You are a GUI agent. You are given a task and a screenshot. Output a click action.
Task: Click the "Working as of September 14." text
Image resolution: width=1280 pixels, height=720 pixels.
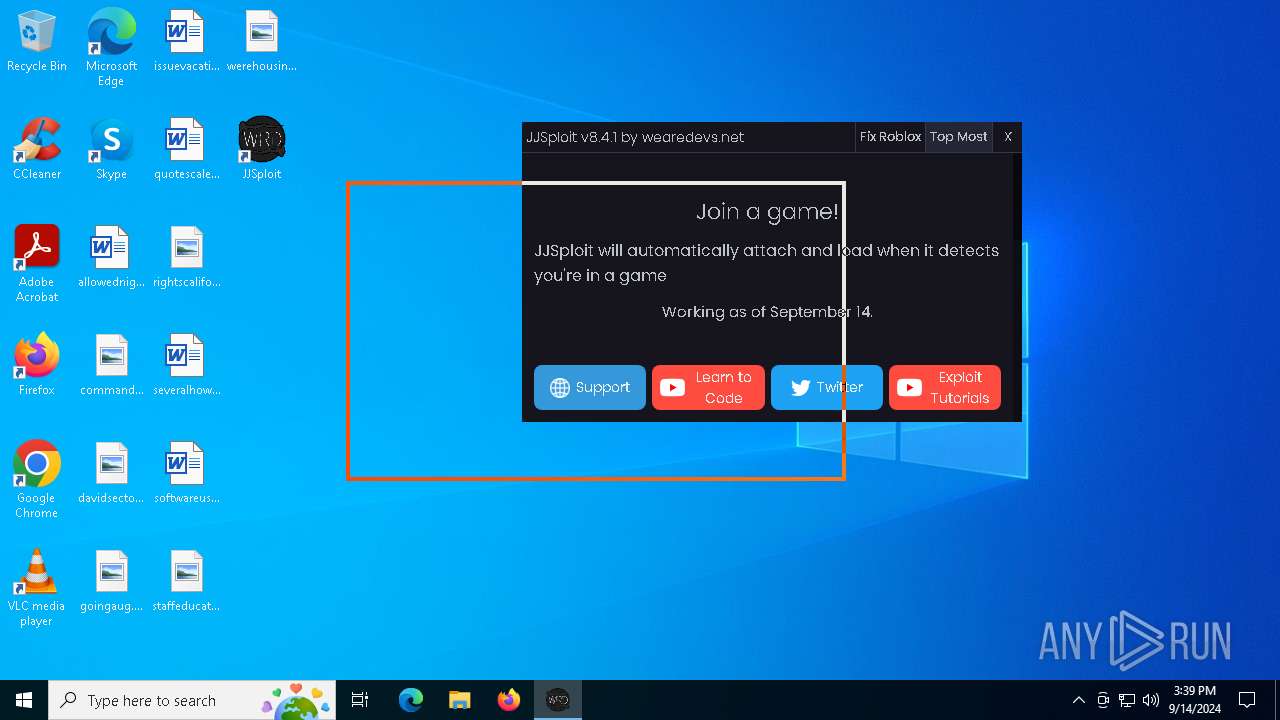tap(767, 312)
